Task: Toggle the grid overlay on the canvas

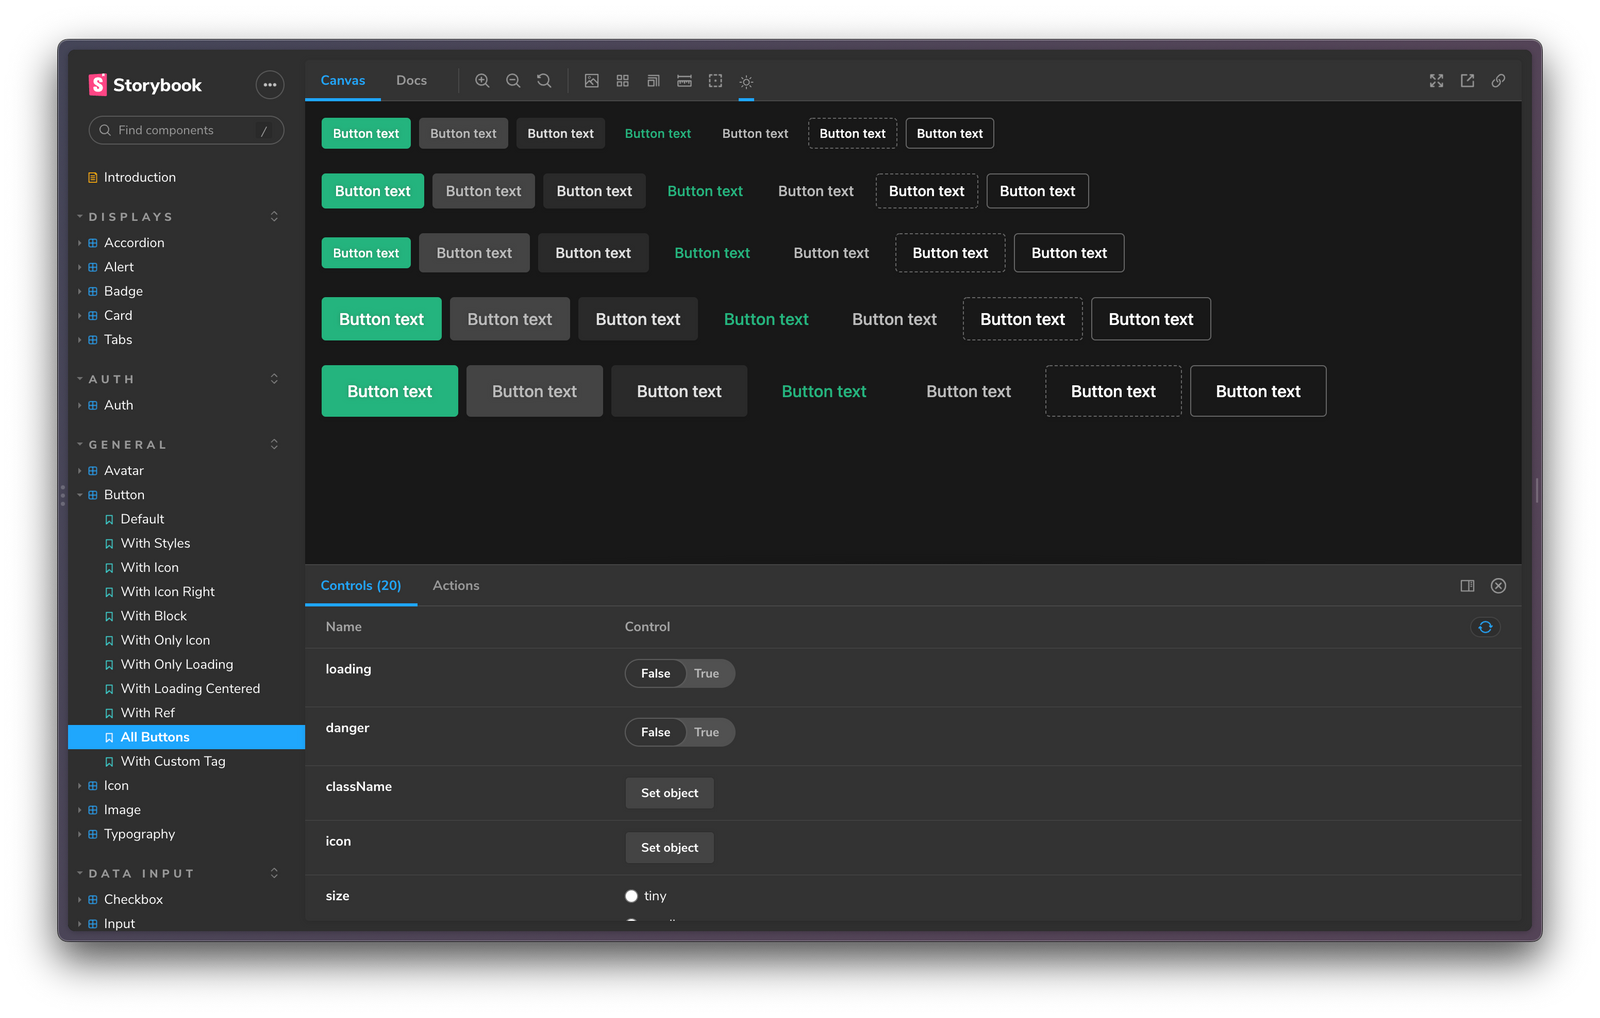Action: coord(622,81)
